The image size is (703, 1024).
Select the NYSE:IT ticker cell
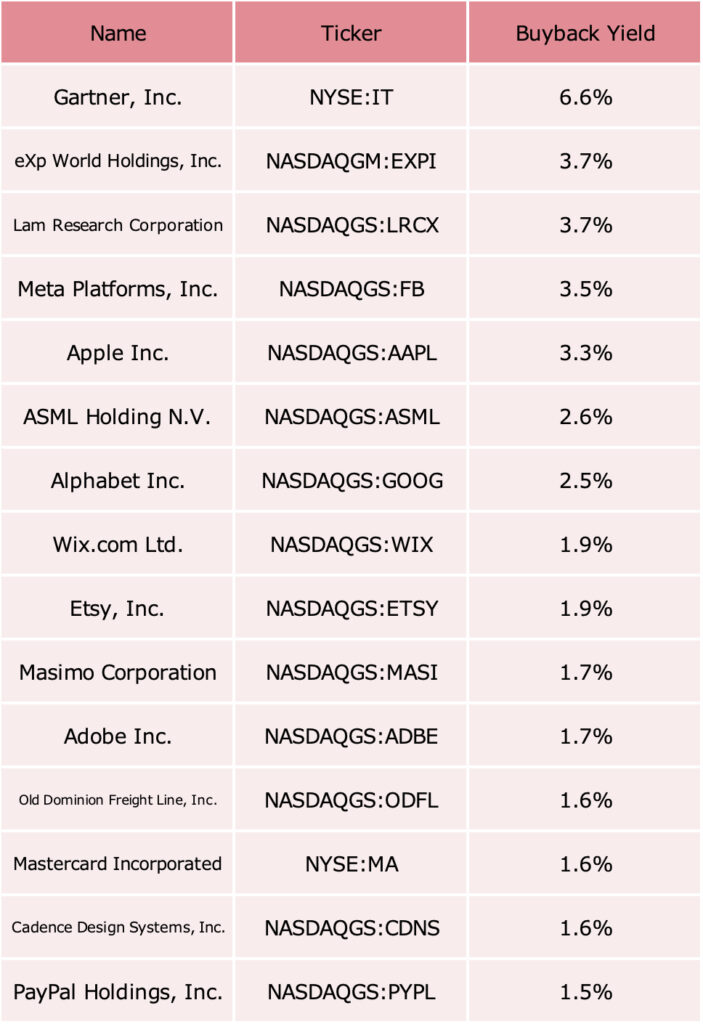(351, 97)
